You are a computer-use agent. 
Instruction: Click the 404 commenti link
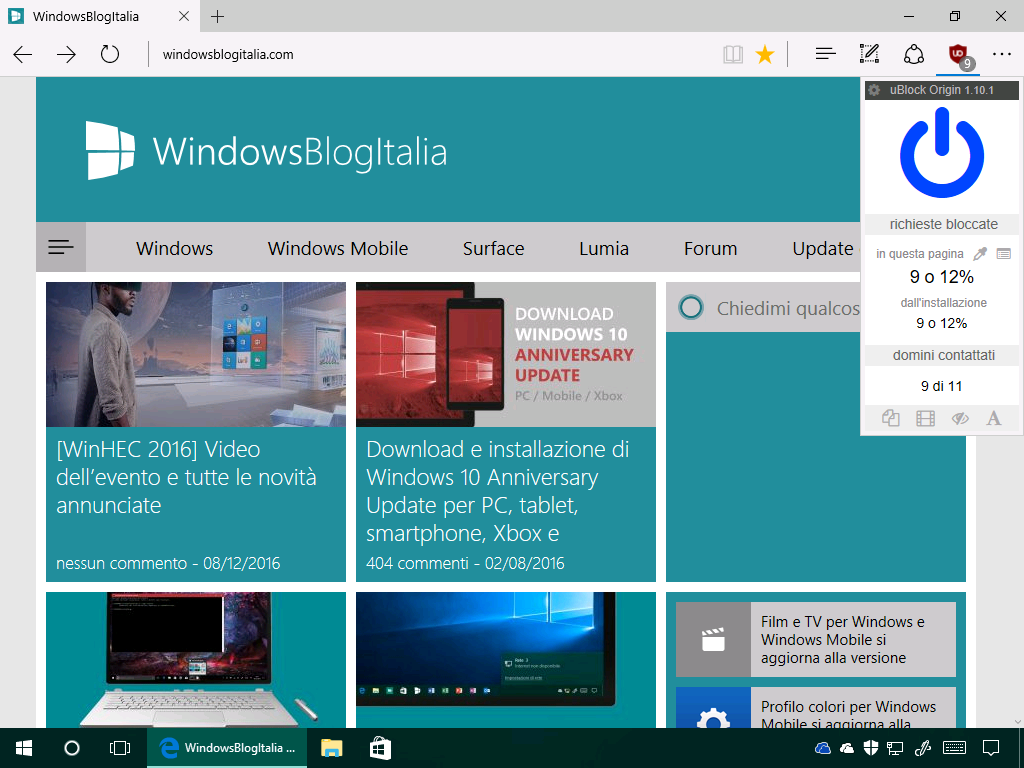point(417,563)
